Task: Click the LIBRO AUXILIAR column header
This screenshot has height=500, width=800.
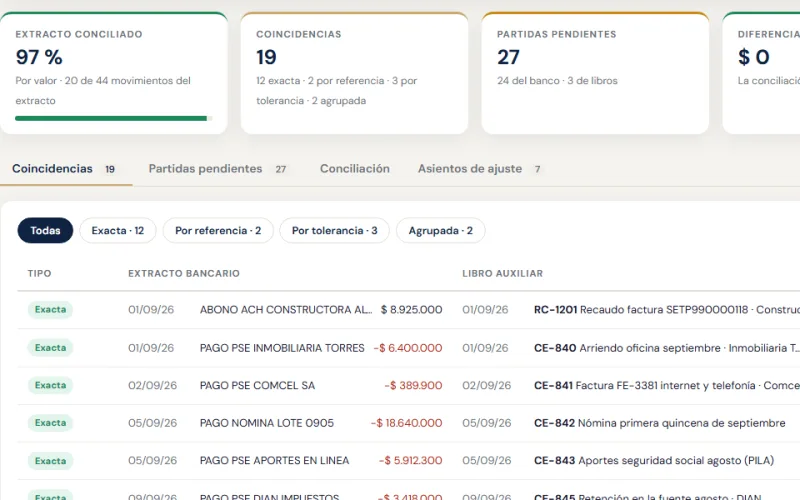Action: tap(503, 273)
